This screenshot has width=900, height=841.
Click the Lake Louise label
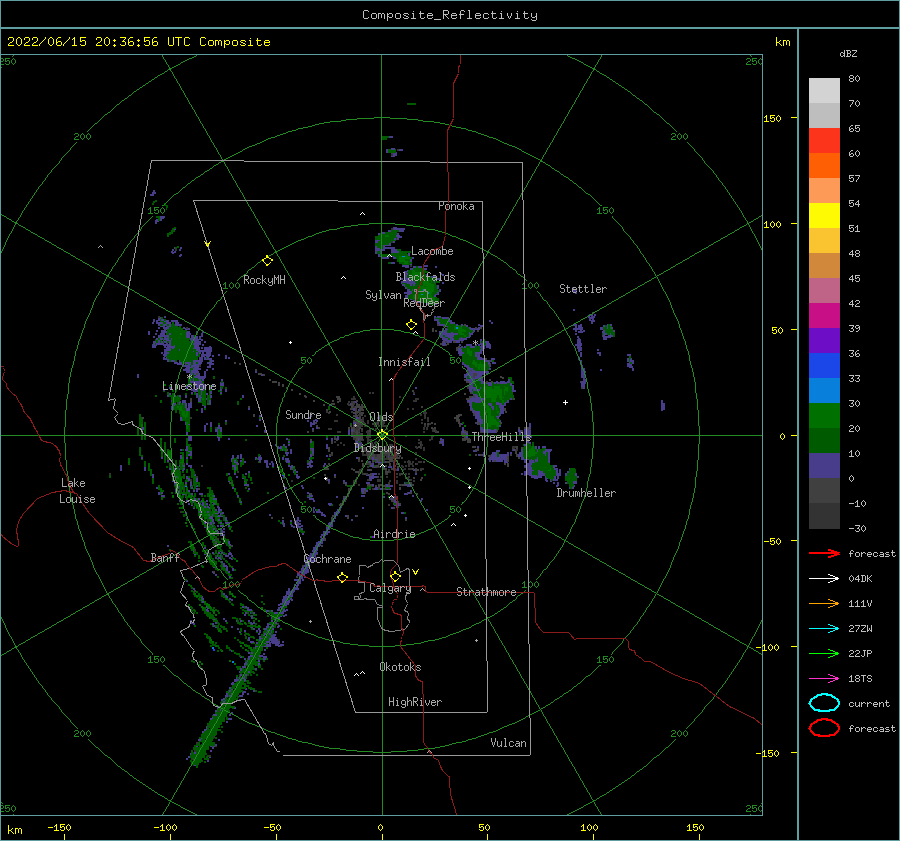pos(77,491)
